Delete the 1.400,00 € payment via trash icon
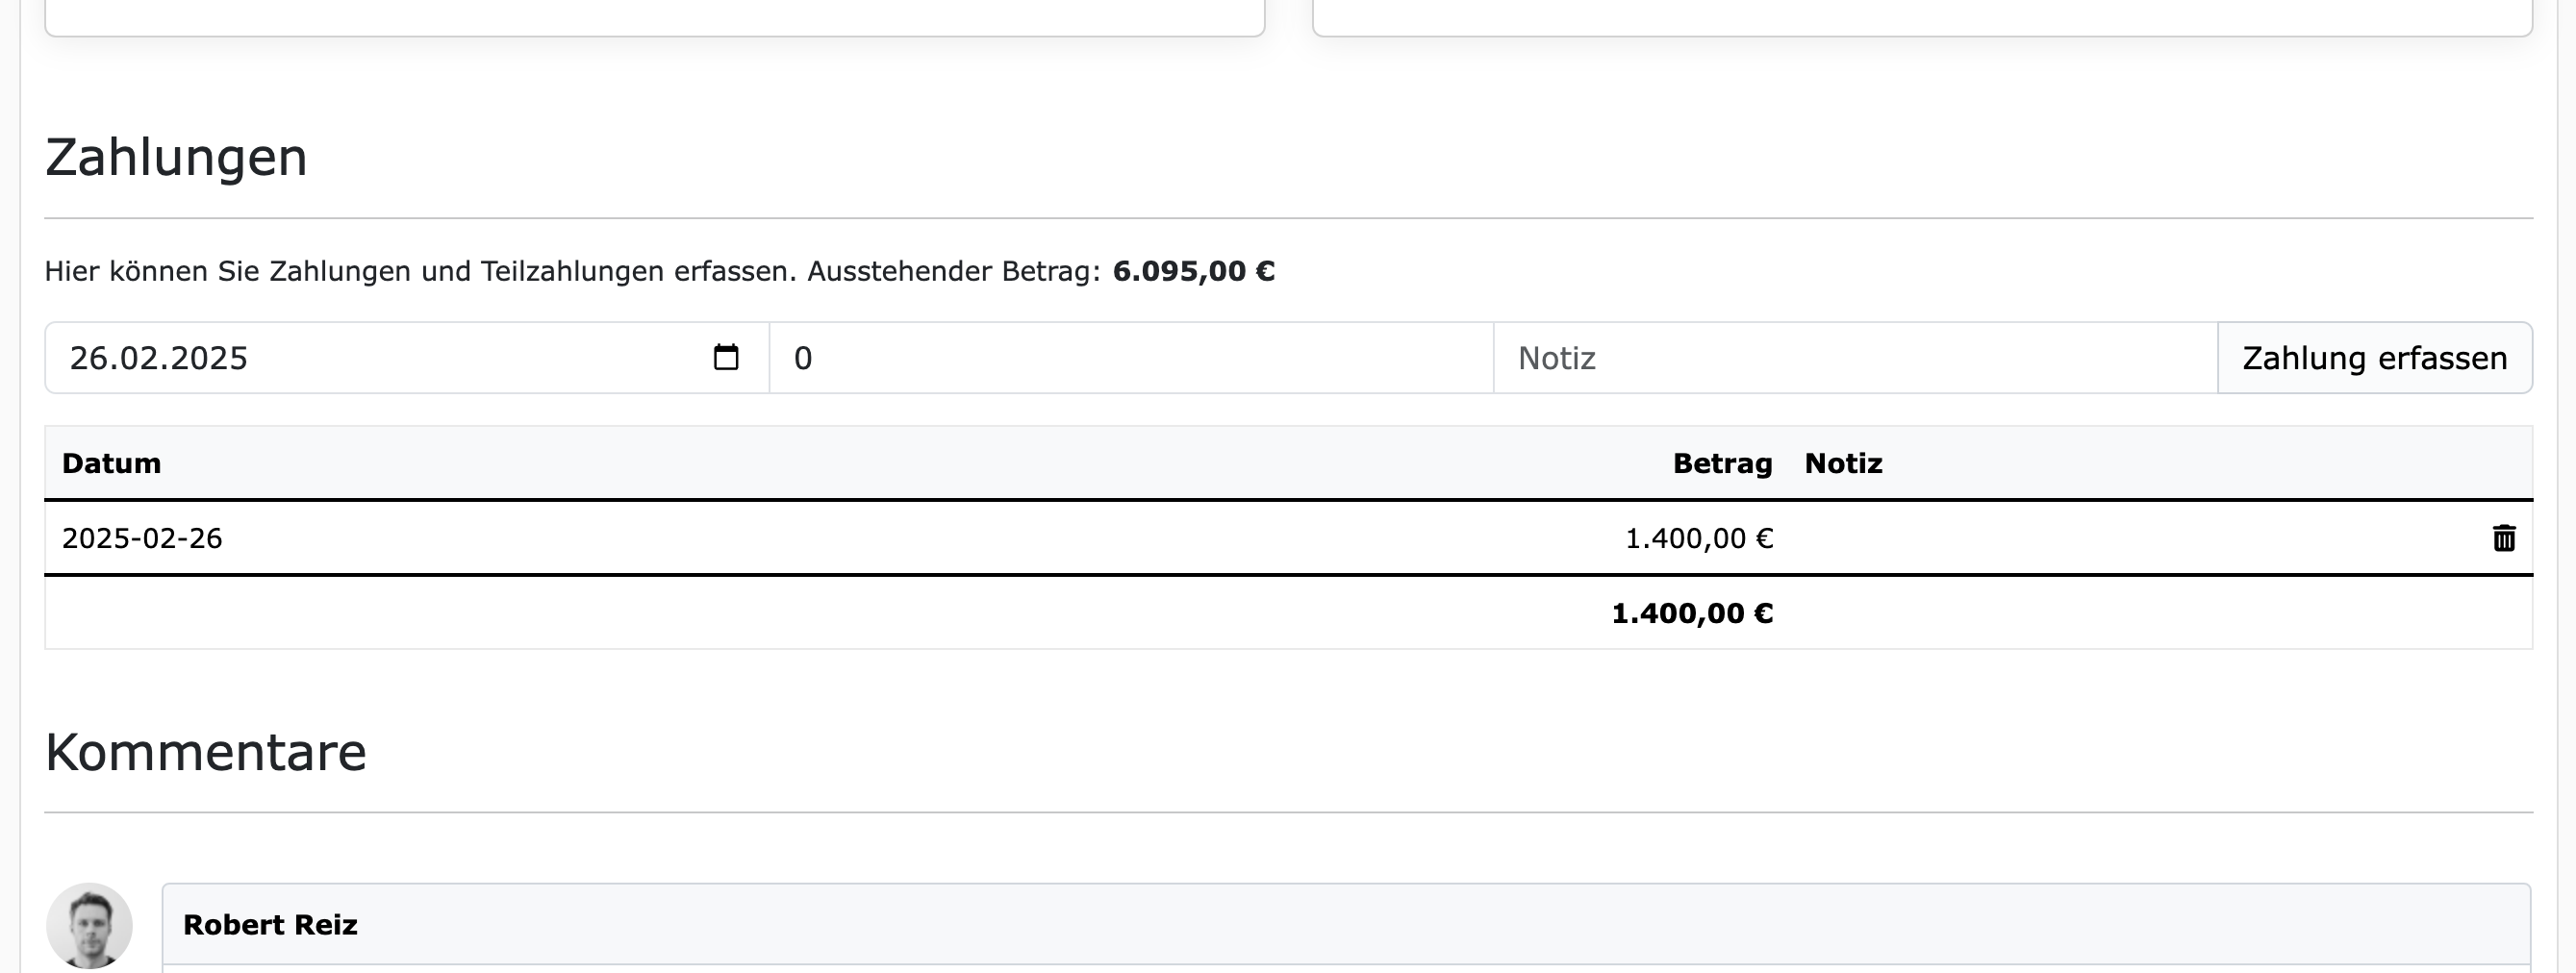Image resolution: width=2576 pixels, height=973 pixels. [x=2504, y=538]
